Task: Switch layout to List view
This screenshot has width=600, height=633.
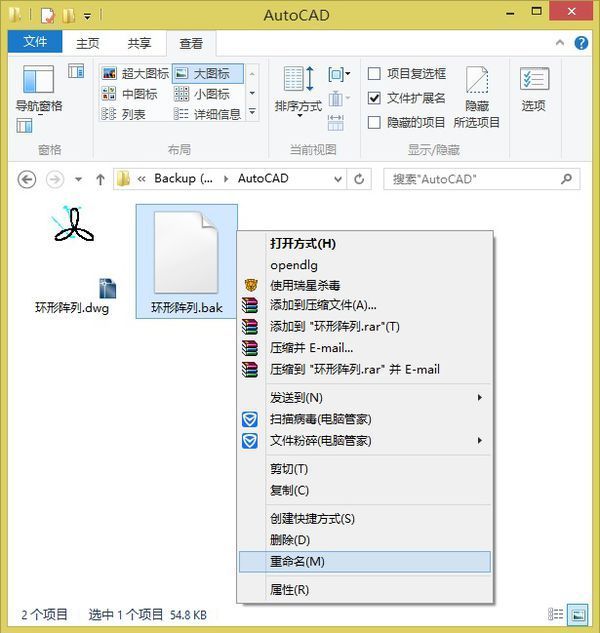Action: pyautogui.click(x=124, y=115)
